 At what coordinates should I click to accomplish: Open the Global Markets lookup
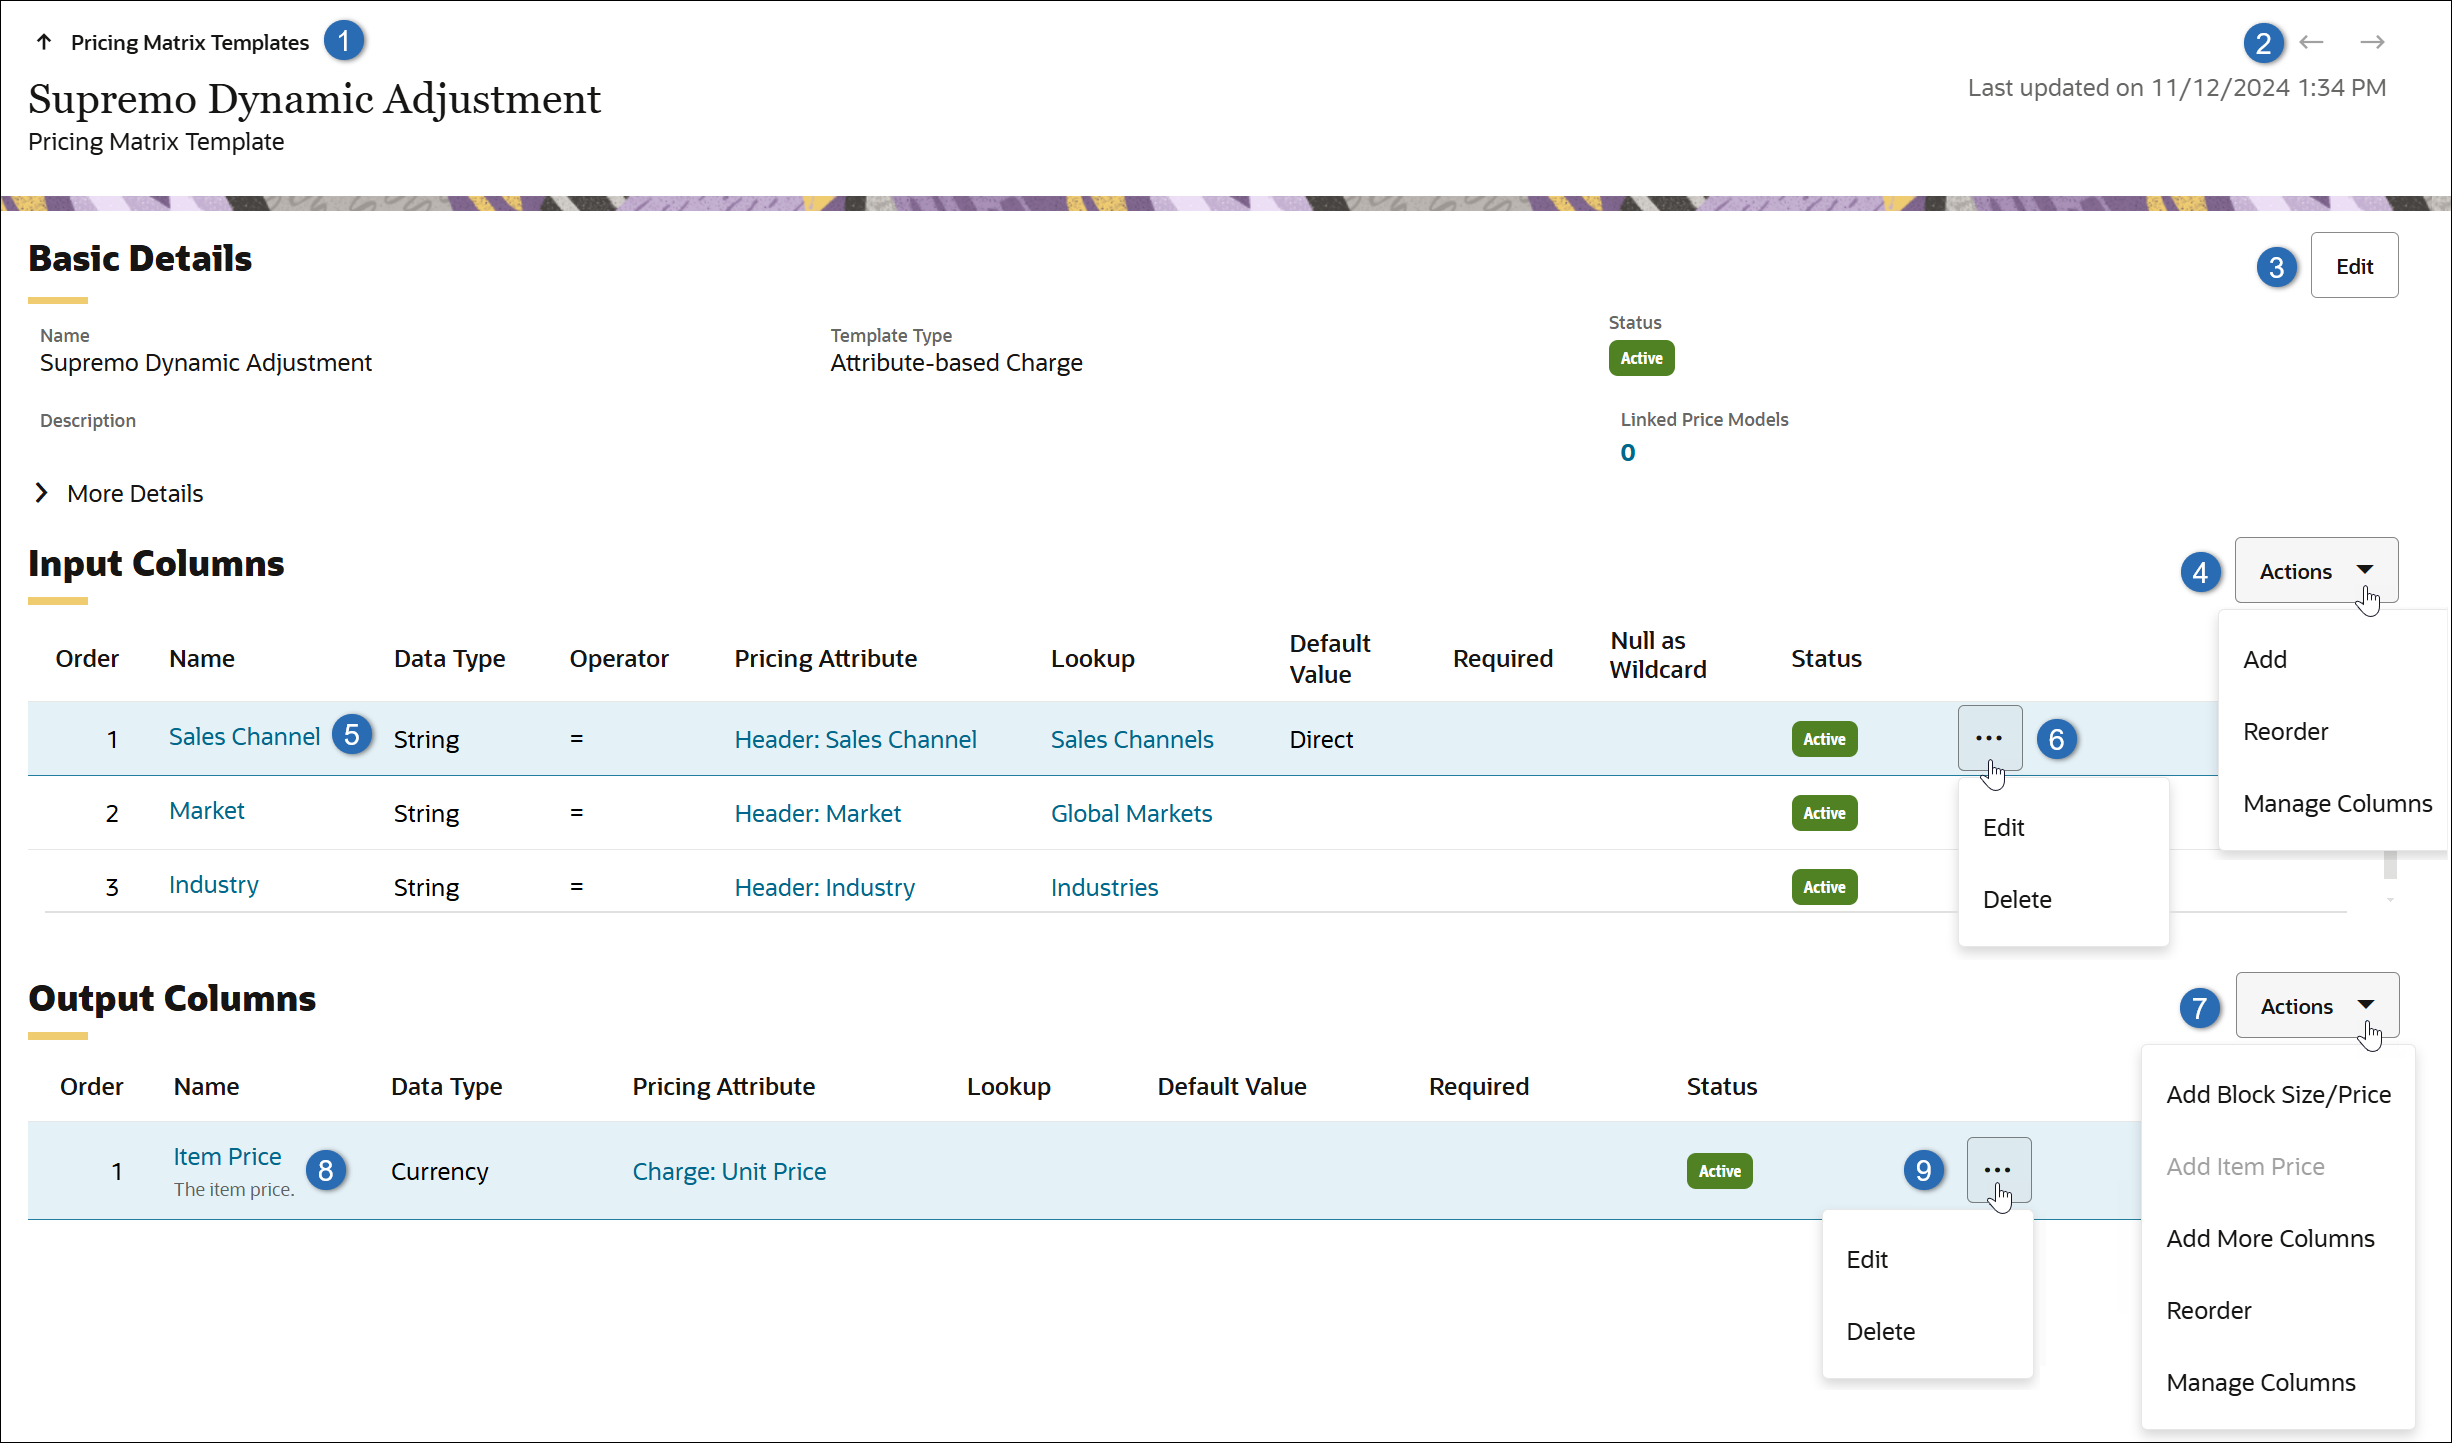(1131, 813)
